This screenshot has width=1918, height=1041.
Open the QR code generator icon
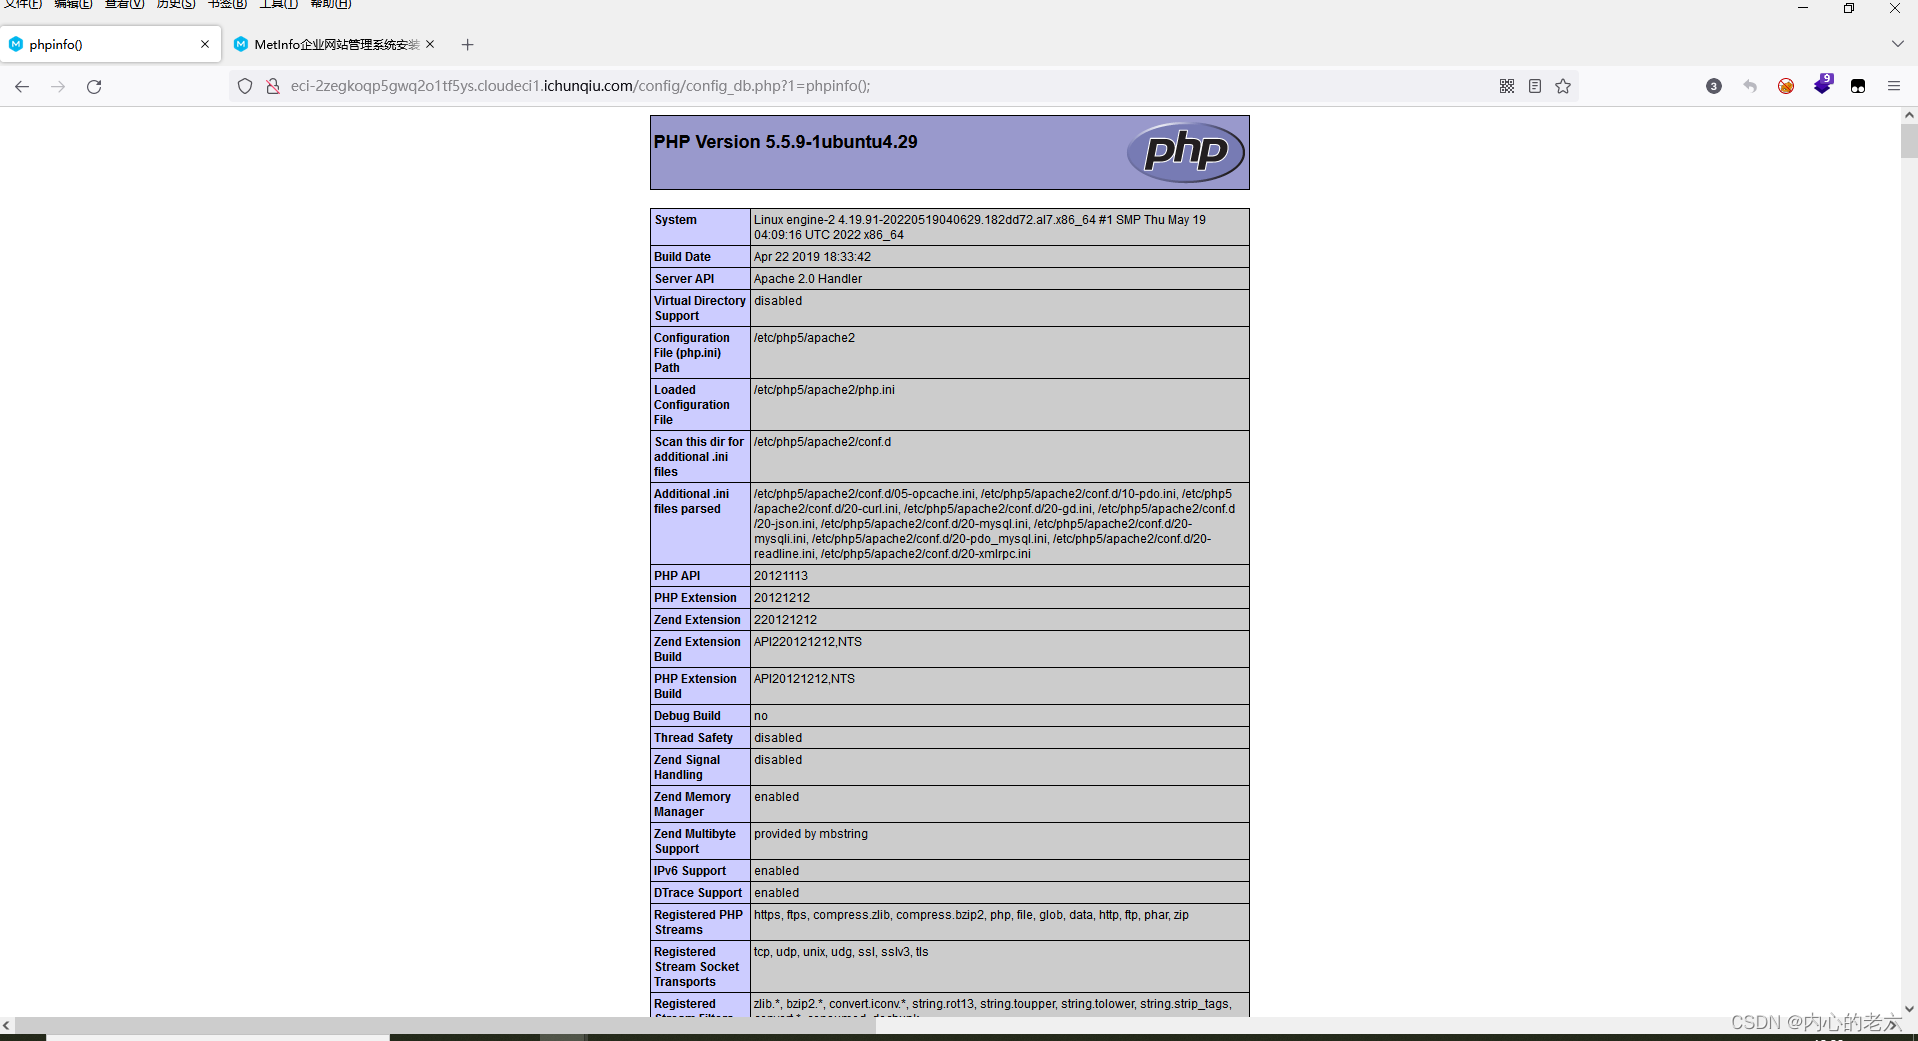(1507, 87)
